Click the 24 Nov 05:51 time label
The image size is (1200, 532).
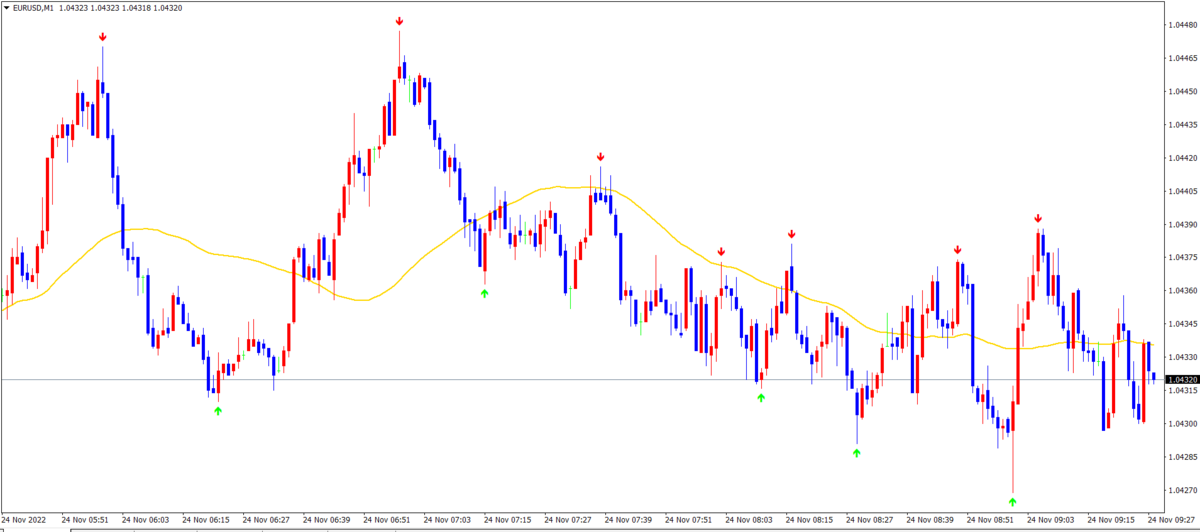[85, 521]
